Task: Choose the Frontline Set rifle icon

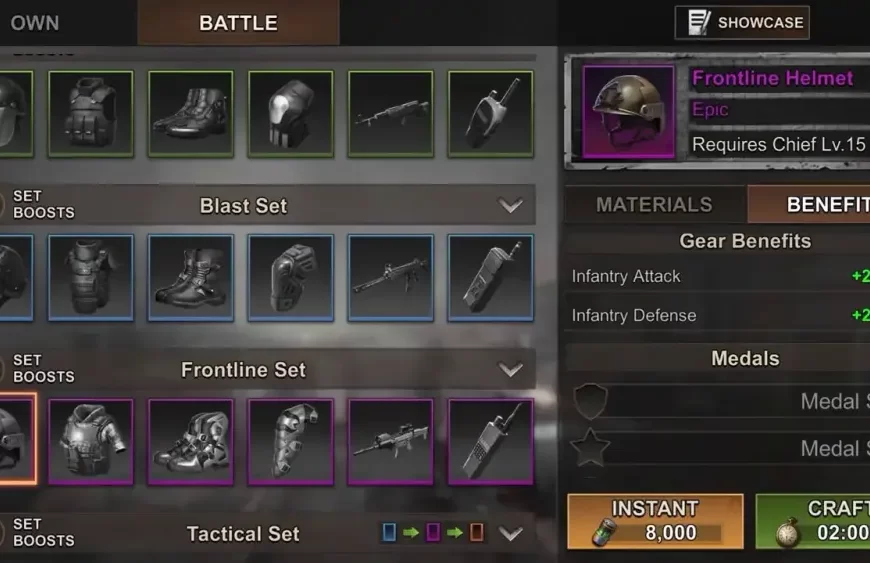Action: [x=391, y=442]
